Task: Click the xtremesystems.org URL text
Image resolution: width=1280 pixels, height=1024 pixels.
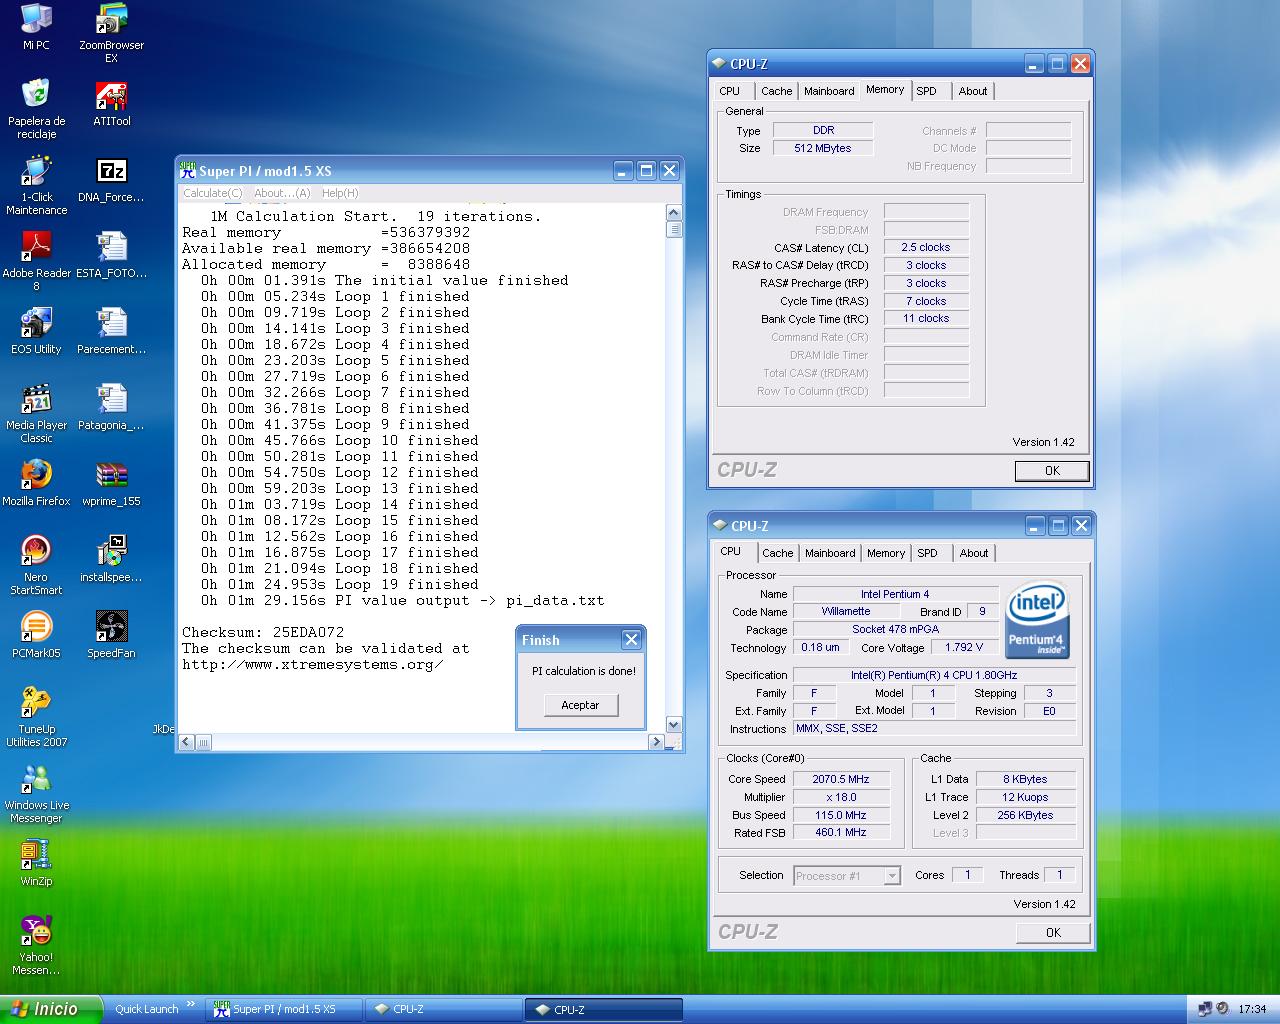Action: tap(313, 665)
